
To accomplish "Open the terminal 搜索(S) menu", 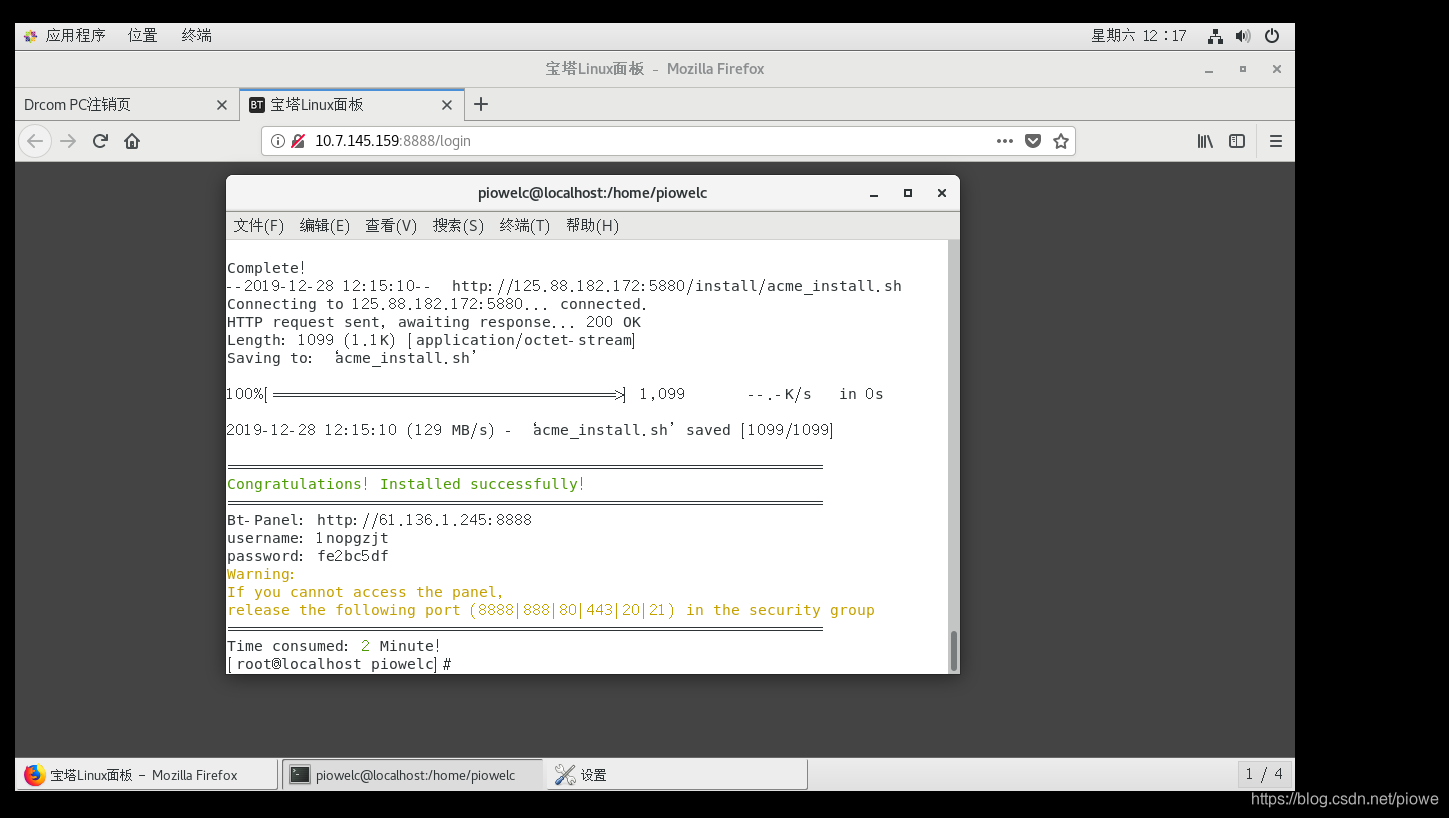I will pyautogui.click(x=458, y=226).
